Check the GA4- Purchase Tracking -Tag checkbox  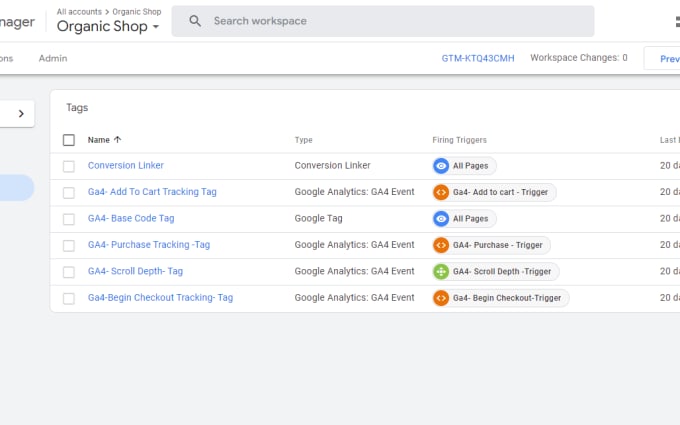pyautogui.click(x=69, y=245)
